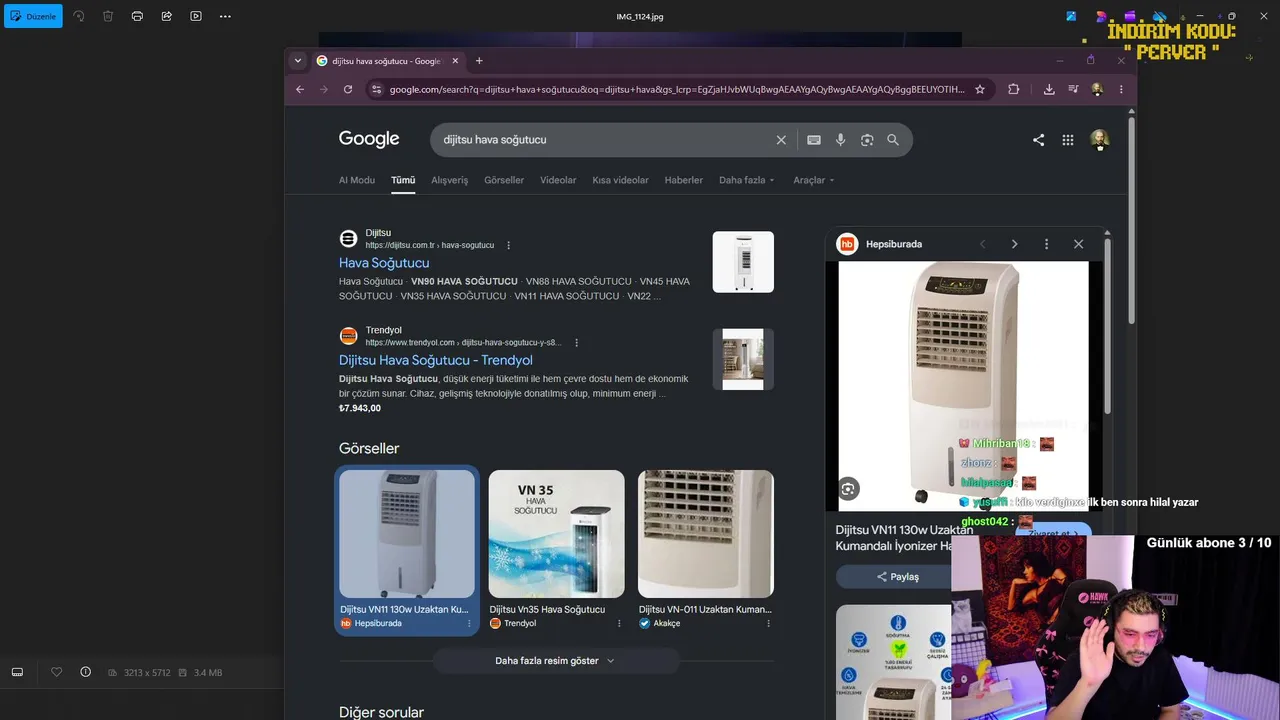This screenshot has height=720, width=1280.
Task: Select the dijitsu hava soğutucu browser tab
Action: pyautogui.click(x=388, y=61)
